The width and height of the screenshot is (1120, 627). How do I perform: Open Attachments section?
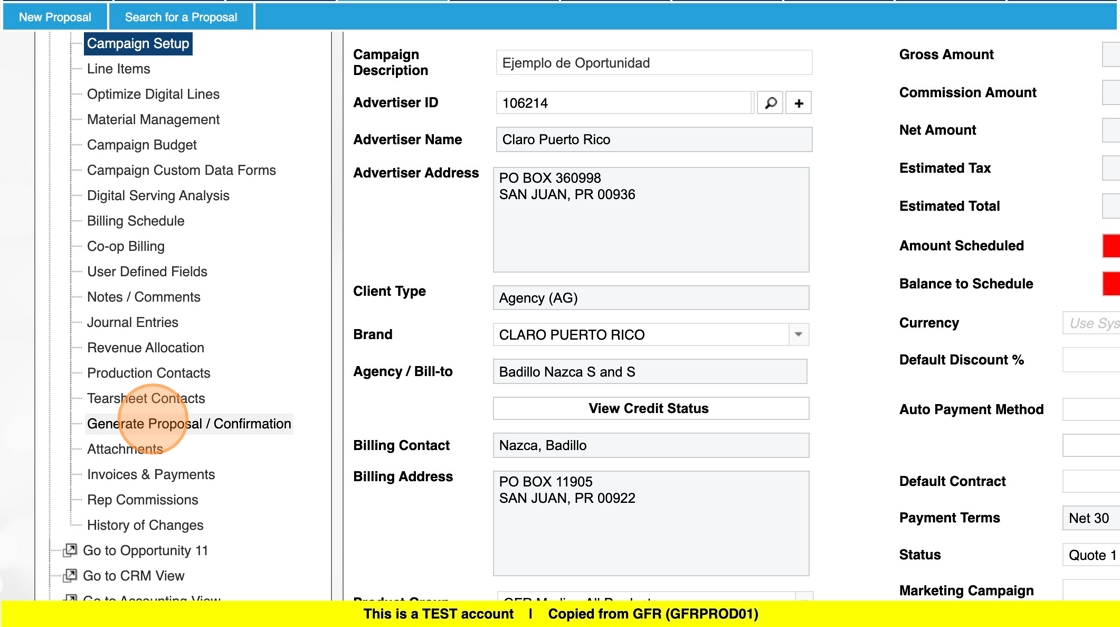[125, 449]
